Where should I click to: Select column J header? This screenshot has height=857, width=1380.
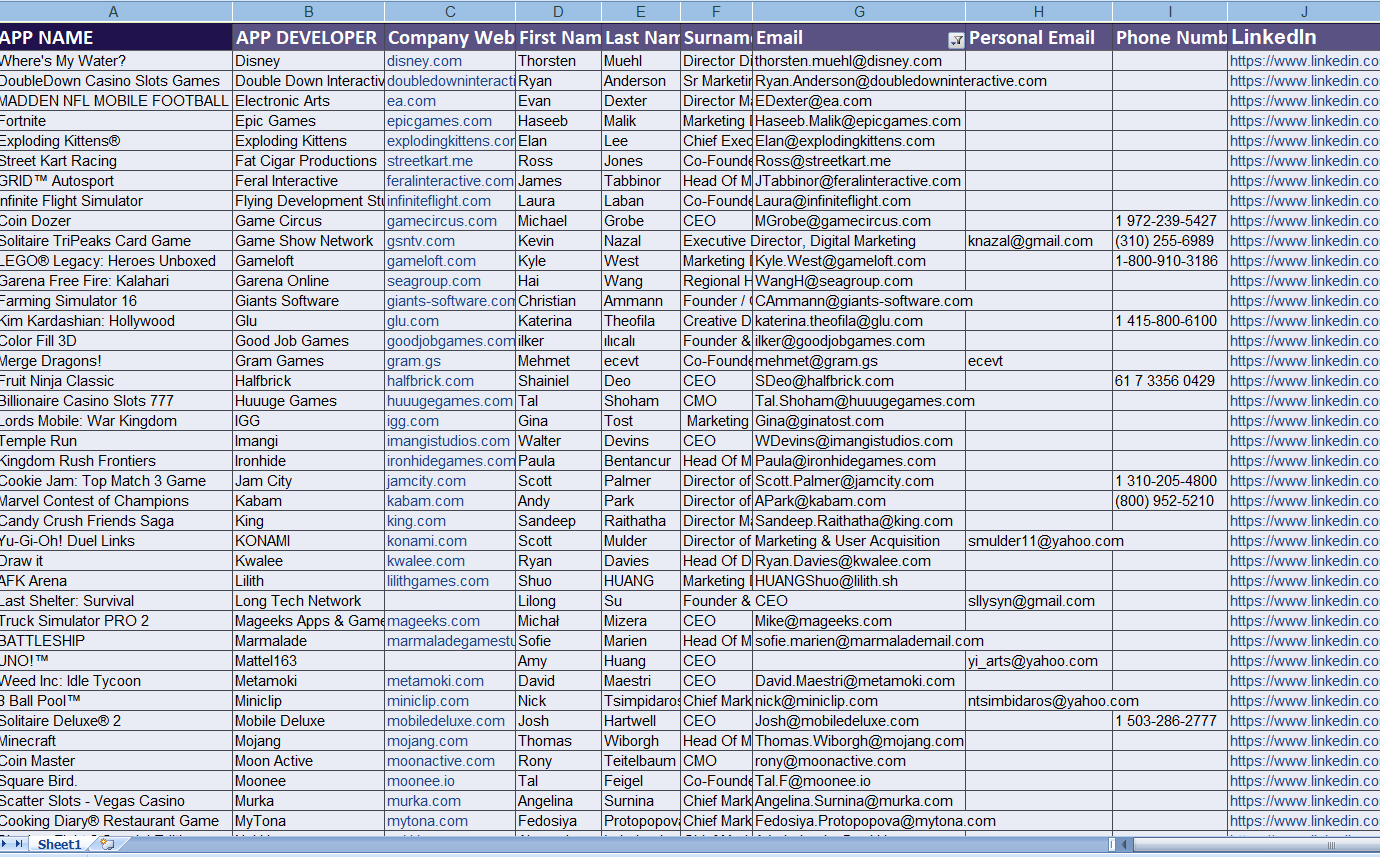coord(1304,12)
